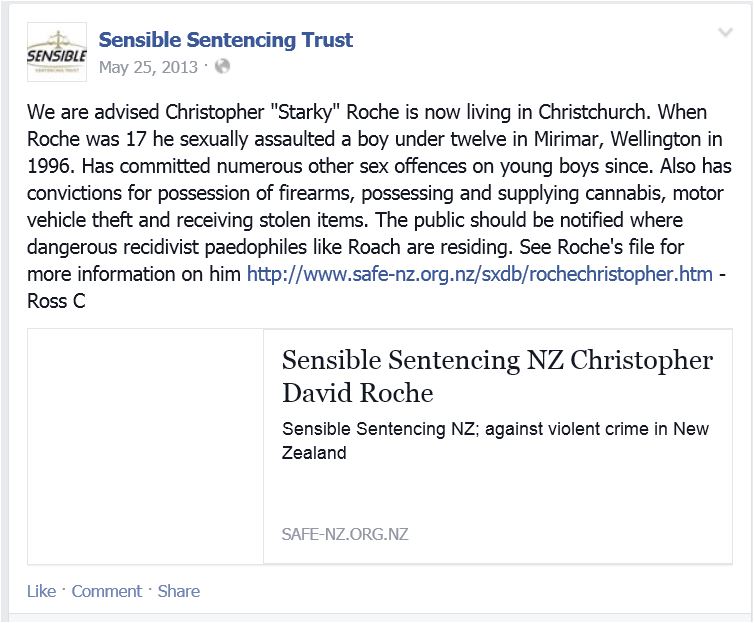Open the blank link preview thumbnail
Image resolution: width=754 pixels, height=623 pixels.
coord(146,446)
